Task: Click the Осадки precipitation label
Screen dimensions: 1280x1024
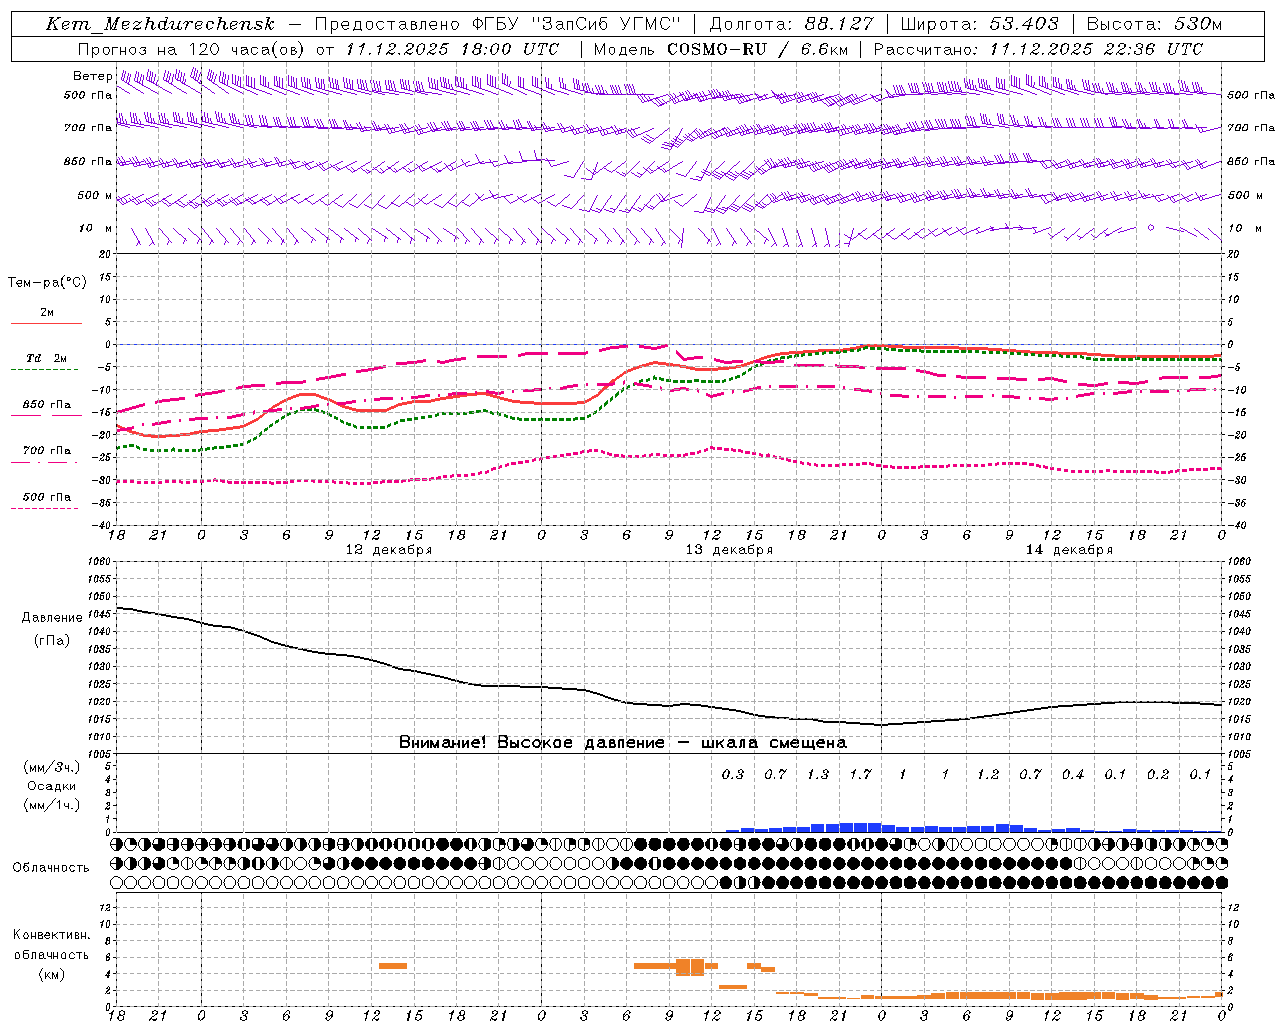Action: 52,786
